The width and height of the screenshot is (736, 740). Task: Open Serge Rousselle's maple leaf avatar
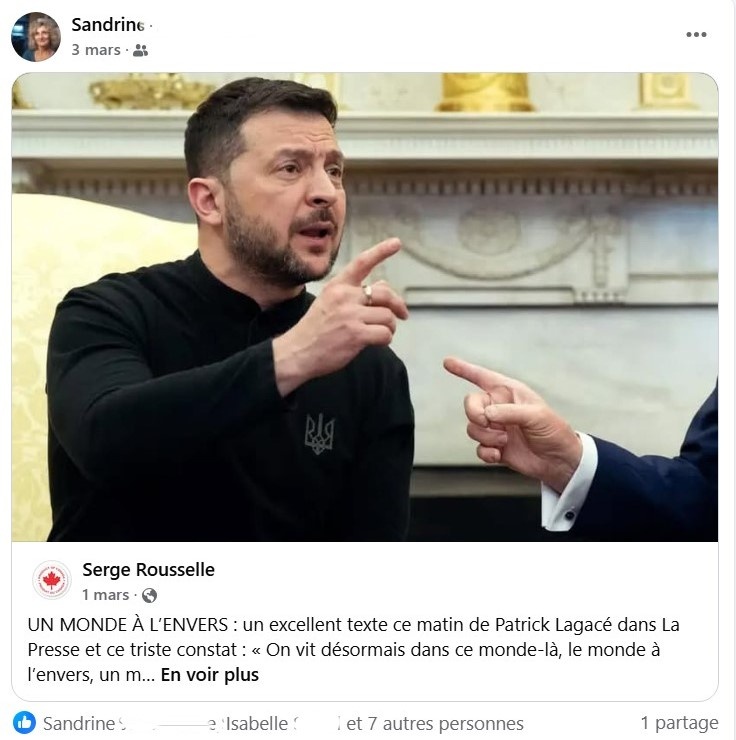coord(51,580)
